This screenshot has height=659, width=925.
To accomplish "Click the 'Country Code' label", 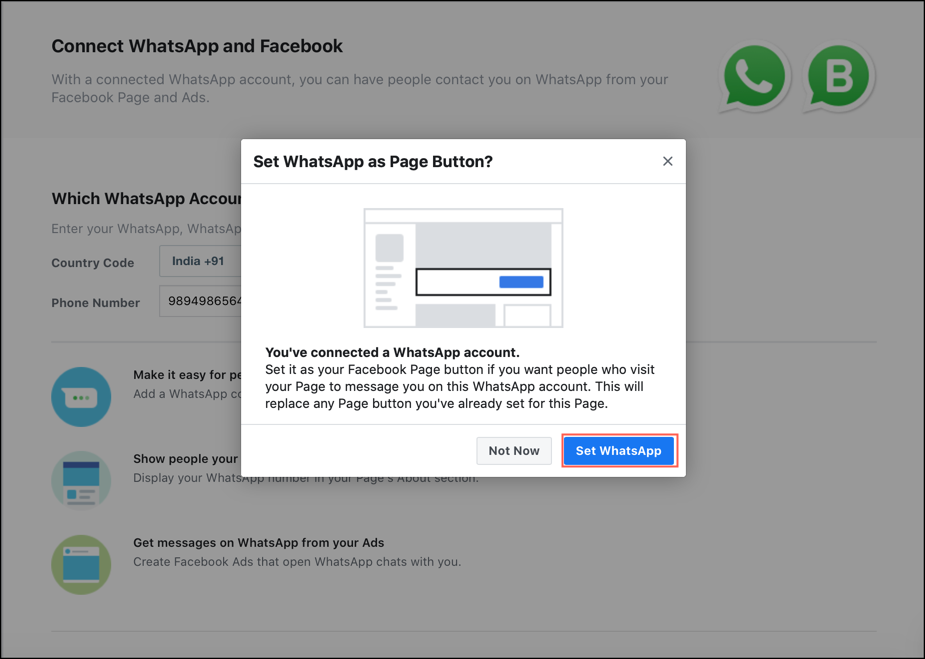I will click(93, 263).
